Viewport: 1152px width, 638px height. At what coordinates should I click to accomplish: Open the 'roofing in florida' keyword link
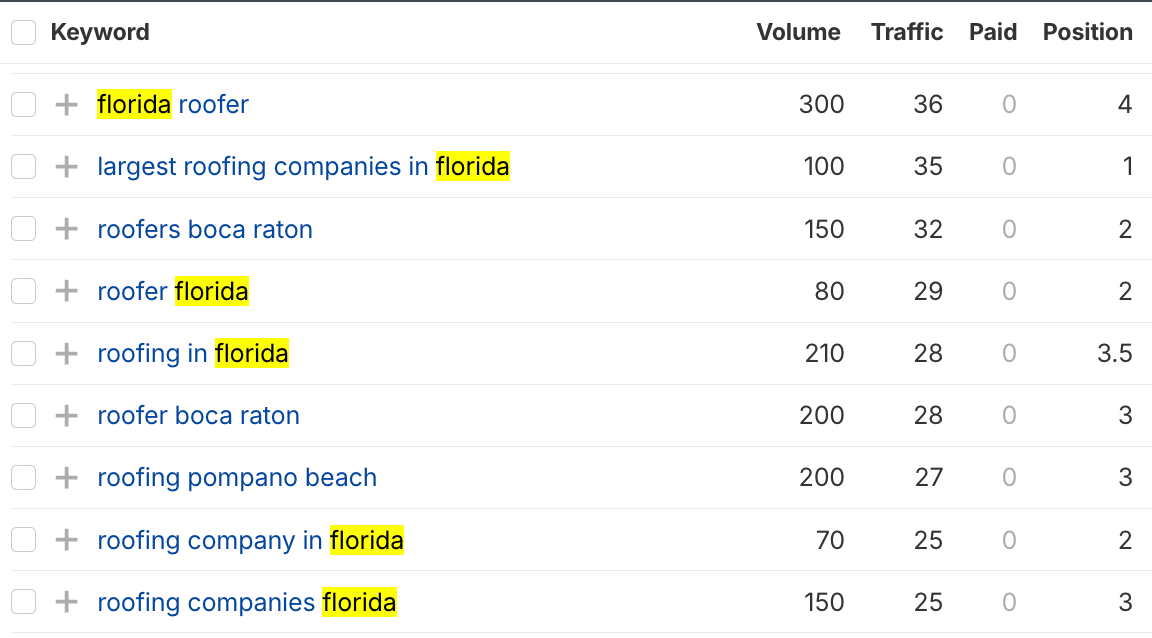pos(193,353)
